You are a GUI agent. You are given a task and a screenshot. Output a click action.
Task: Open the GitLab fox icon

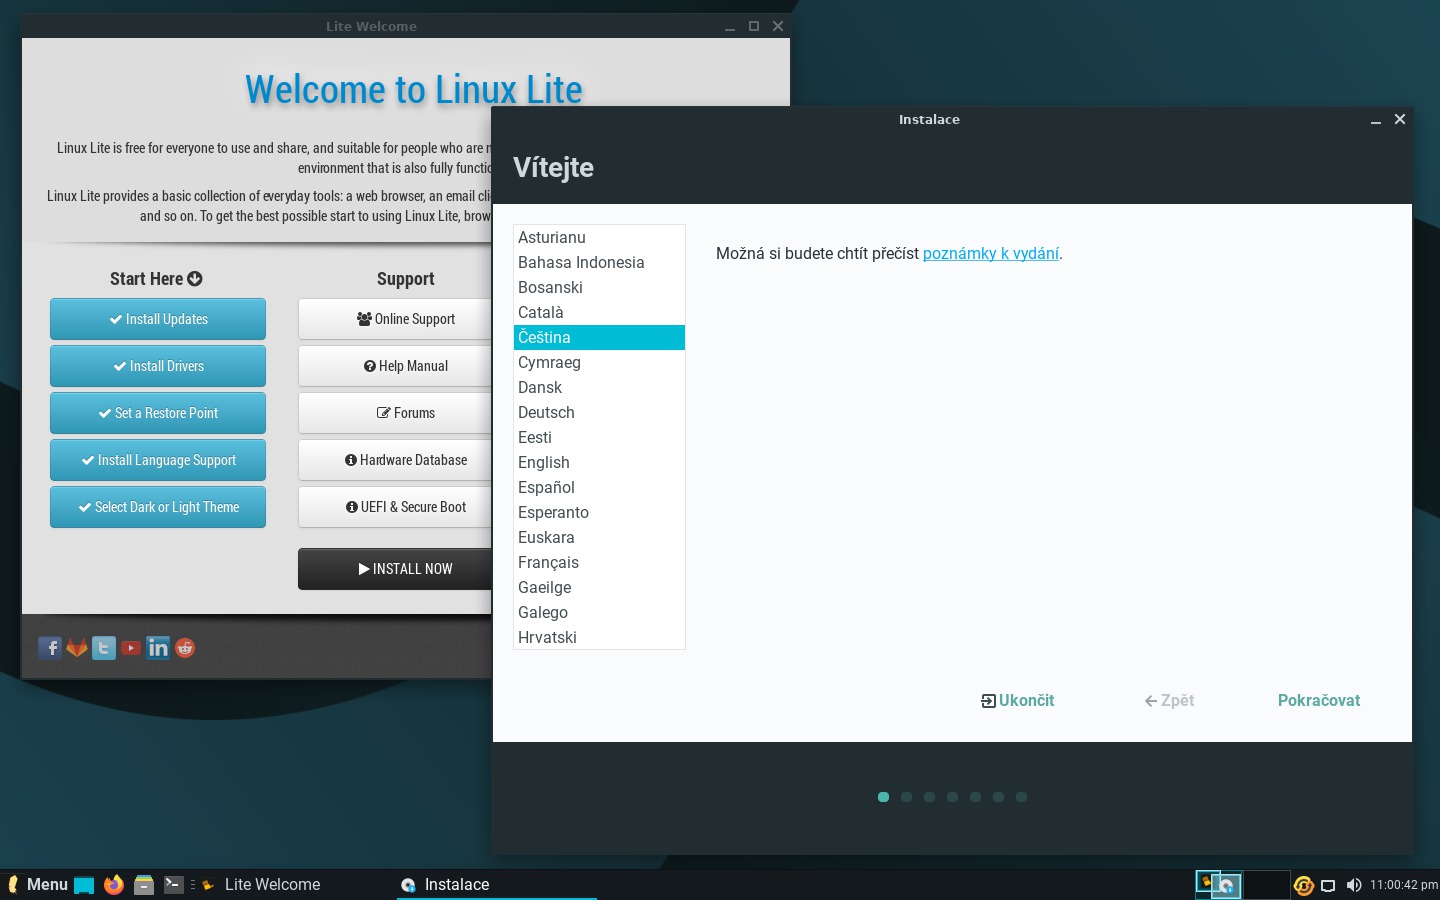click(x=77, y=648)
